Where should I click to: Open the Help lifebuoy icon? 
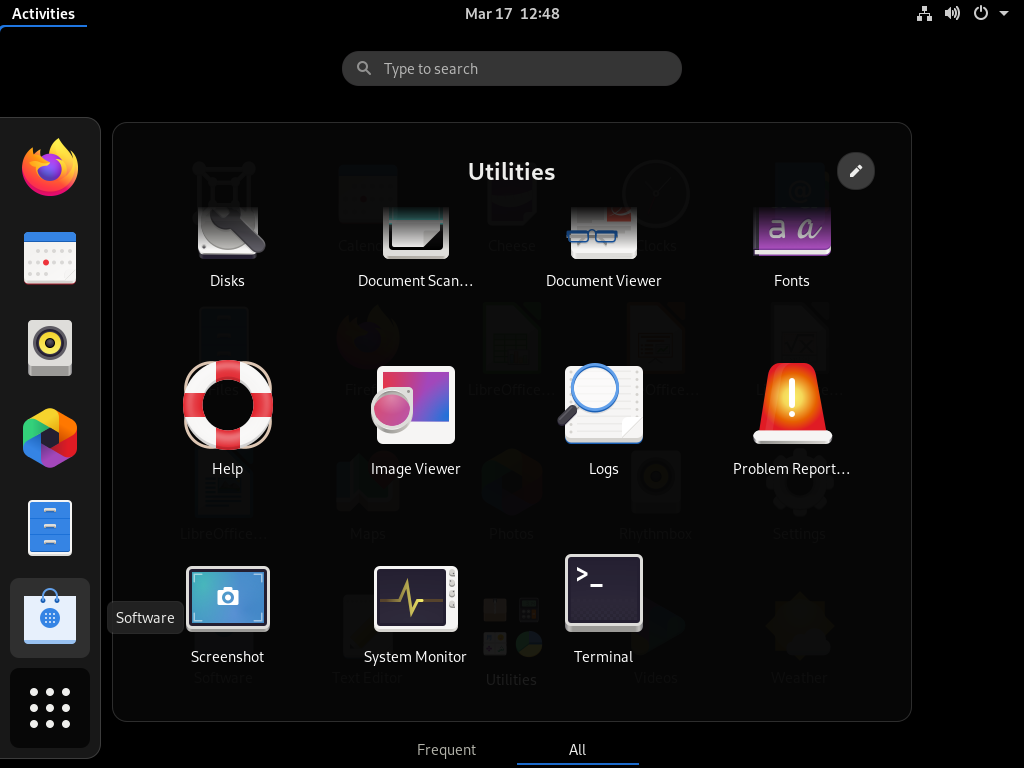228,405
